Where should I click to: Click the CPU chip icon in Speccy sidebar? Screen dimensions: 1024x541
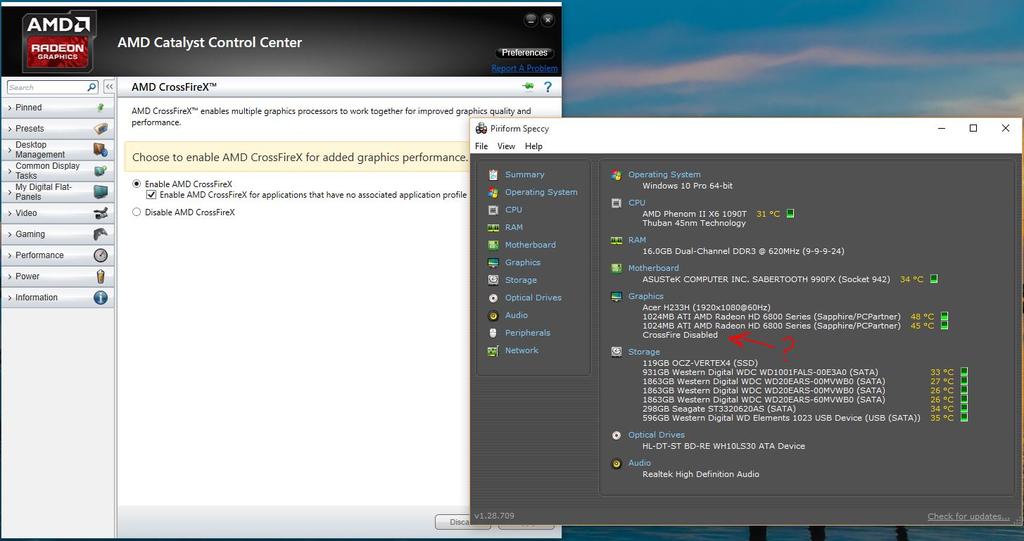pyautogui.click(x=493, y=210)
